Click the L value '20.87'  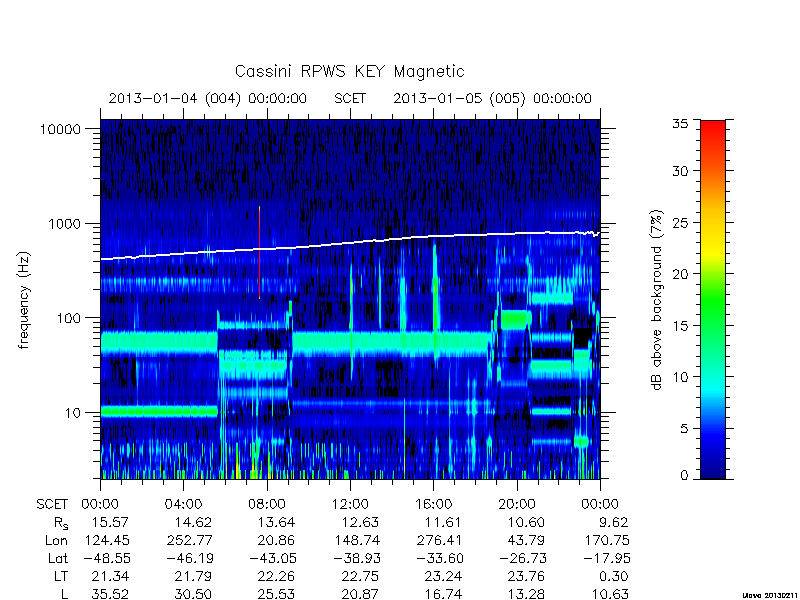(x=360, y=594)
